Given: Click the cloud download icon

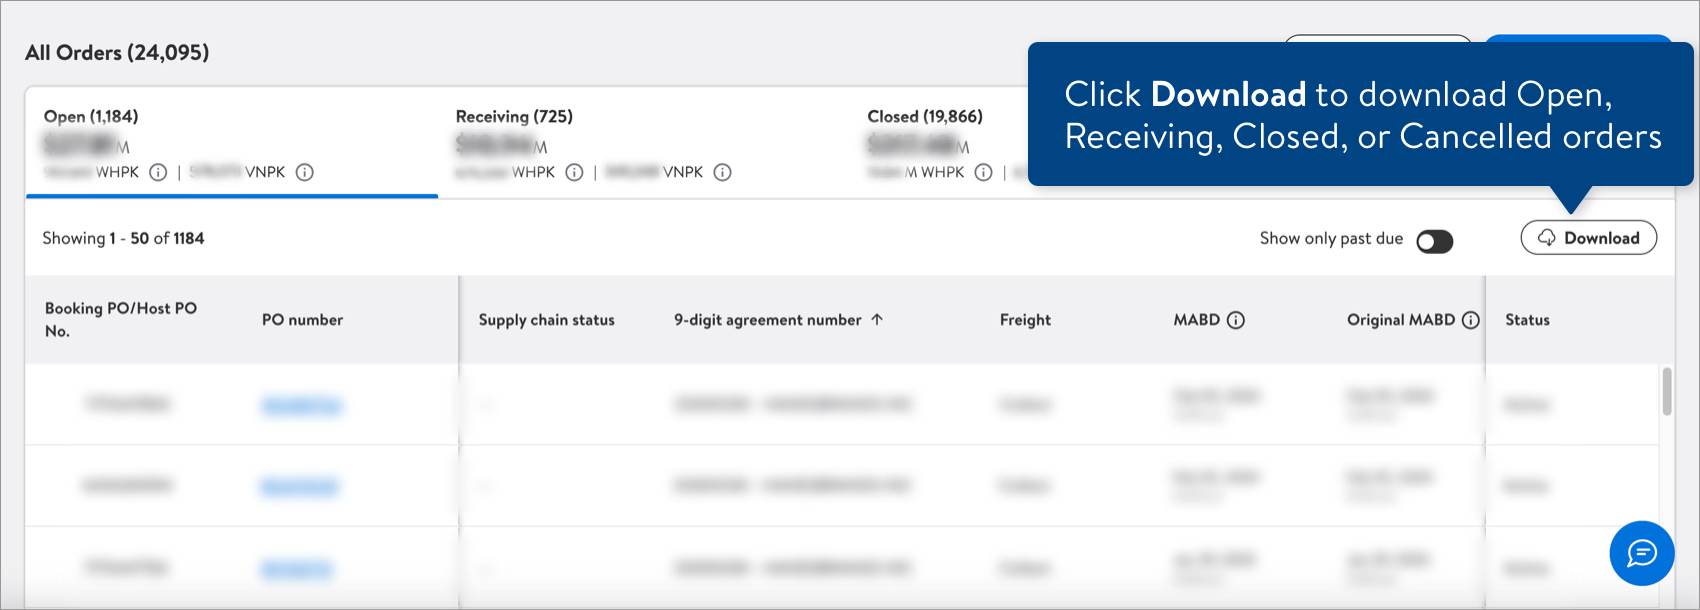Looking at the screenshot, I should coord(1548,238).
